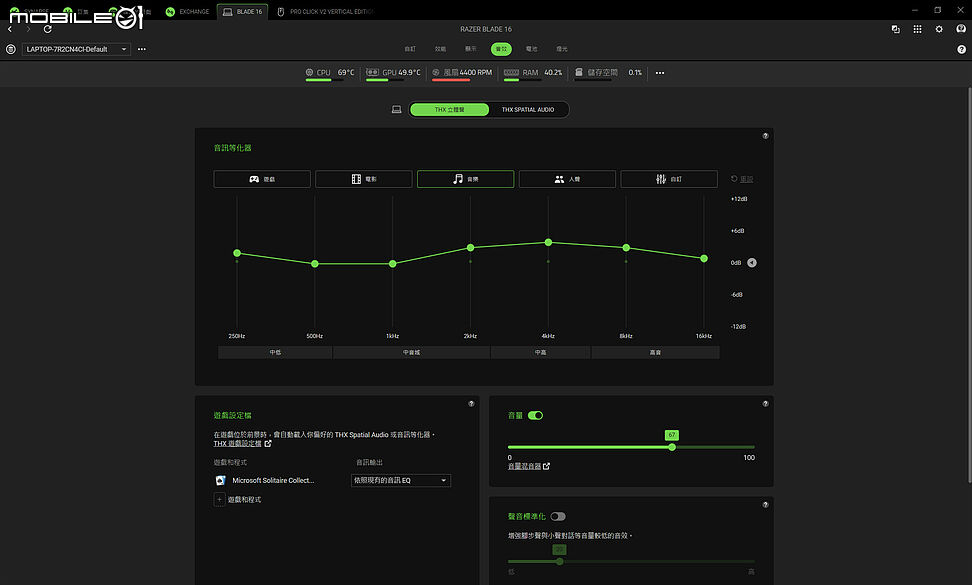
Task: Click the 儲存空間 storage status item
Action: tap(608, 74)
